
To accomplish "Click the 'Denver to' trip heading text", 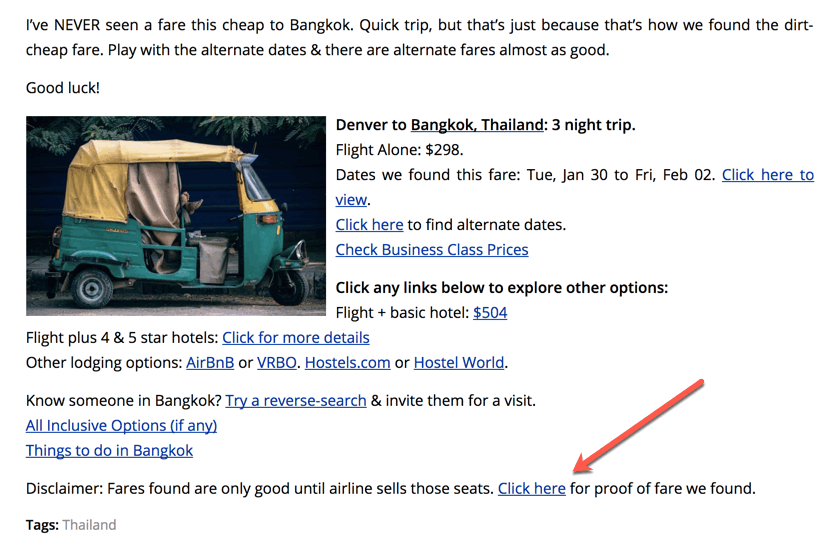I will coord(371,125).
